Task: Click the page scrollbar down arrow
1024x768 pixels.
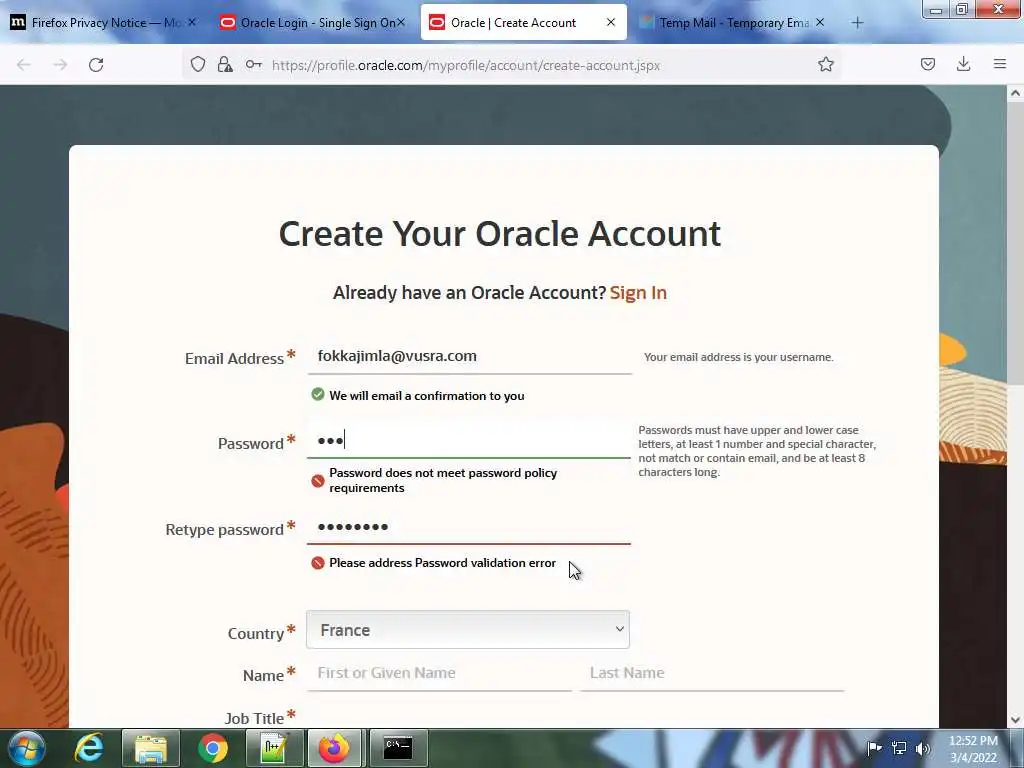Action: (x=1015, y=720)
